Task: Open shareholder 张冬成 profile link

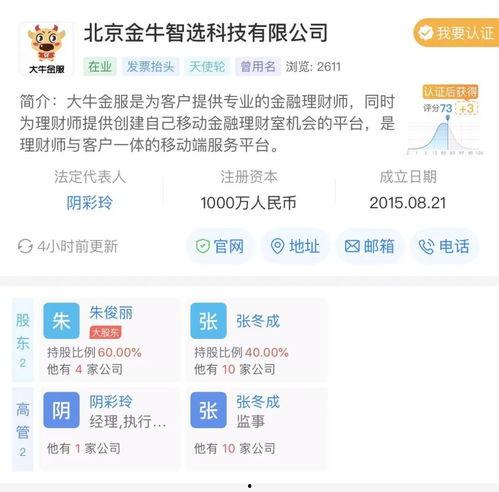Action: pyautogui.click(x=258, y=321)
